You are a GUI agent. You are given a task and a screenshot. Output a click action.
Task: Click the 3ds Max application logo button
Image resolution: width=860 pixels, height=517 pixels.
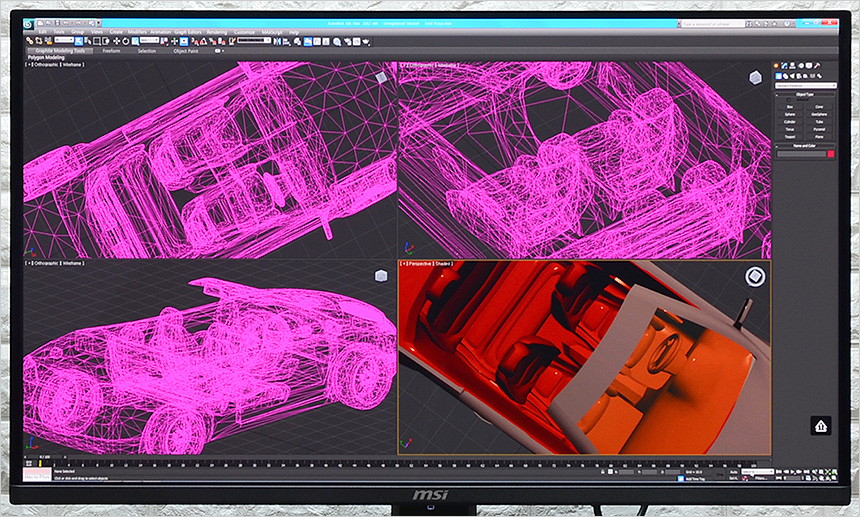(27, 26)
